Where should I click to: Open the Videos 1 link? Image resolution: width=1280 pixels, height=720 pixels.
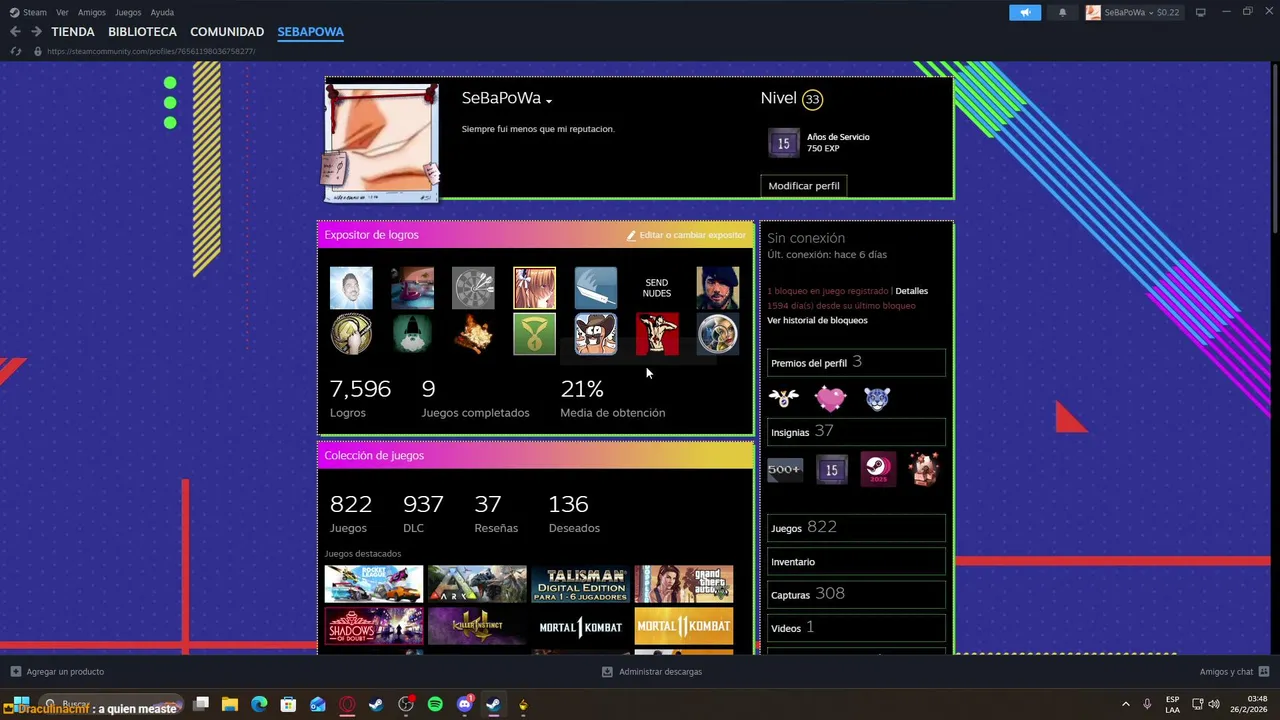(x=856, y=627)
